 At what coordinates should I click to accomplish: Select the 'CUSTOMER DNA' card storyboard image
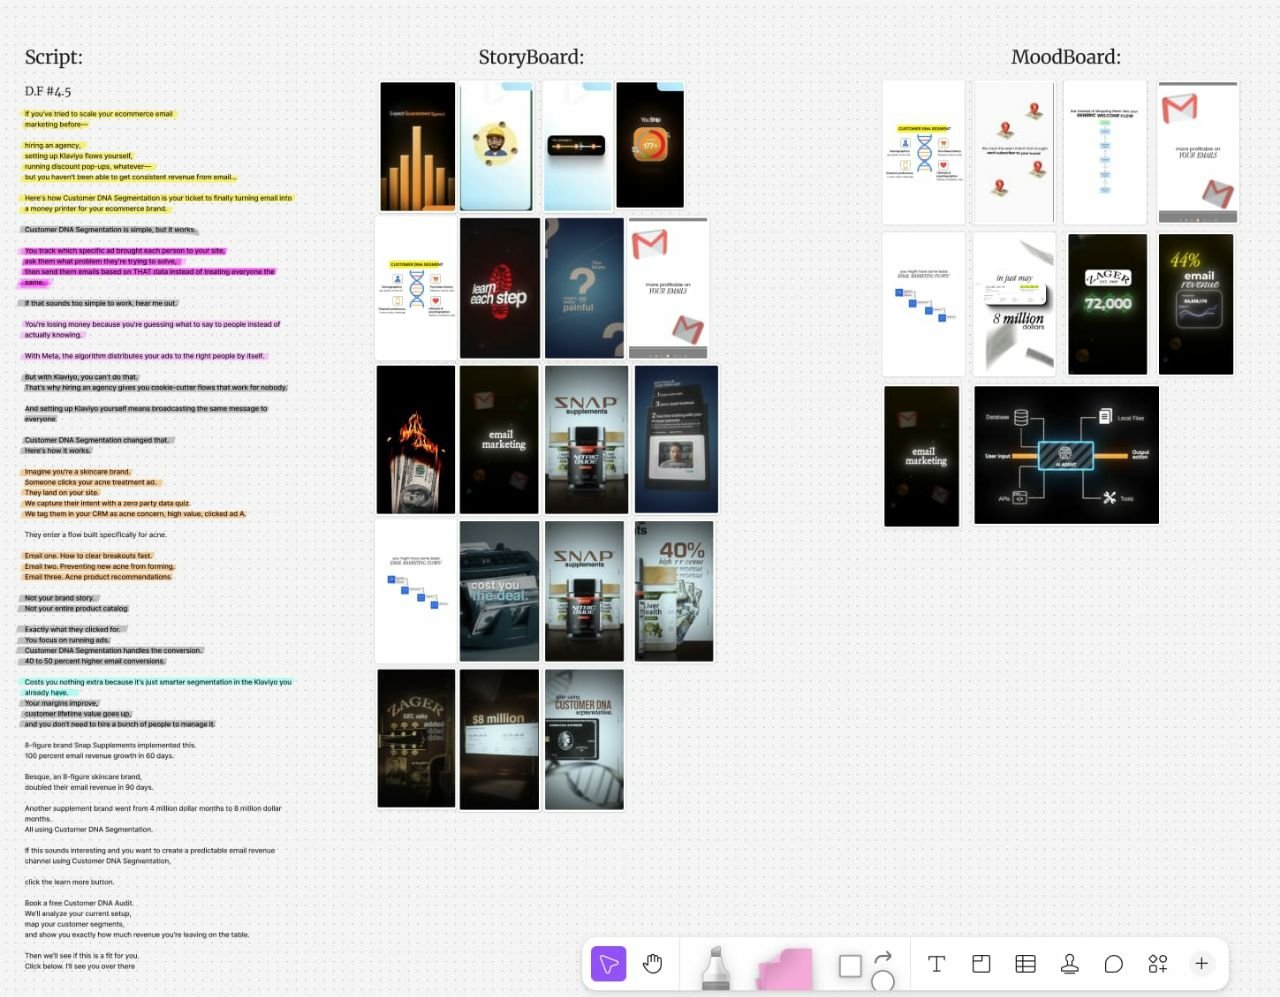[x=584, y=739]
